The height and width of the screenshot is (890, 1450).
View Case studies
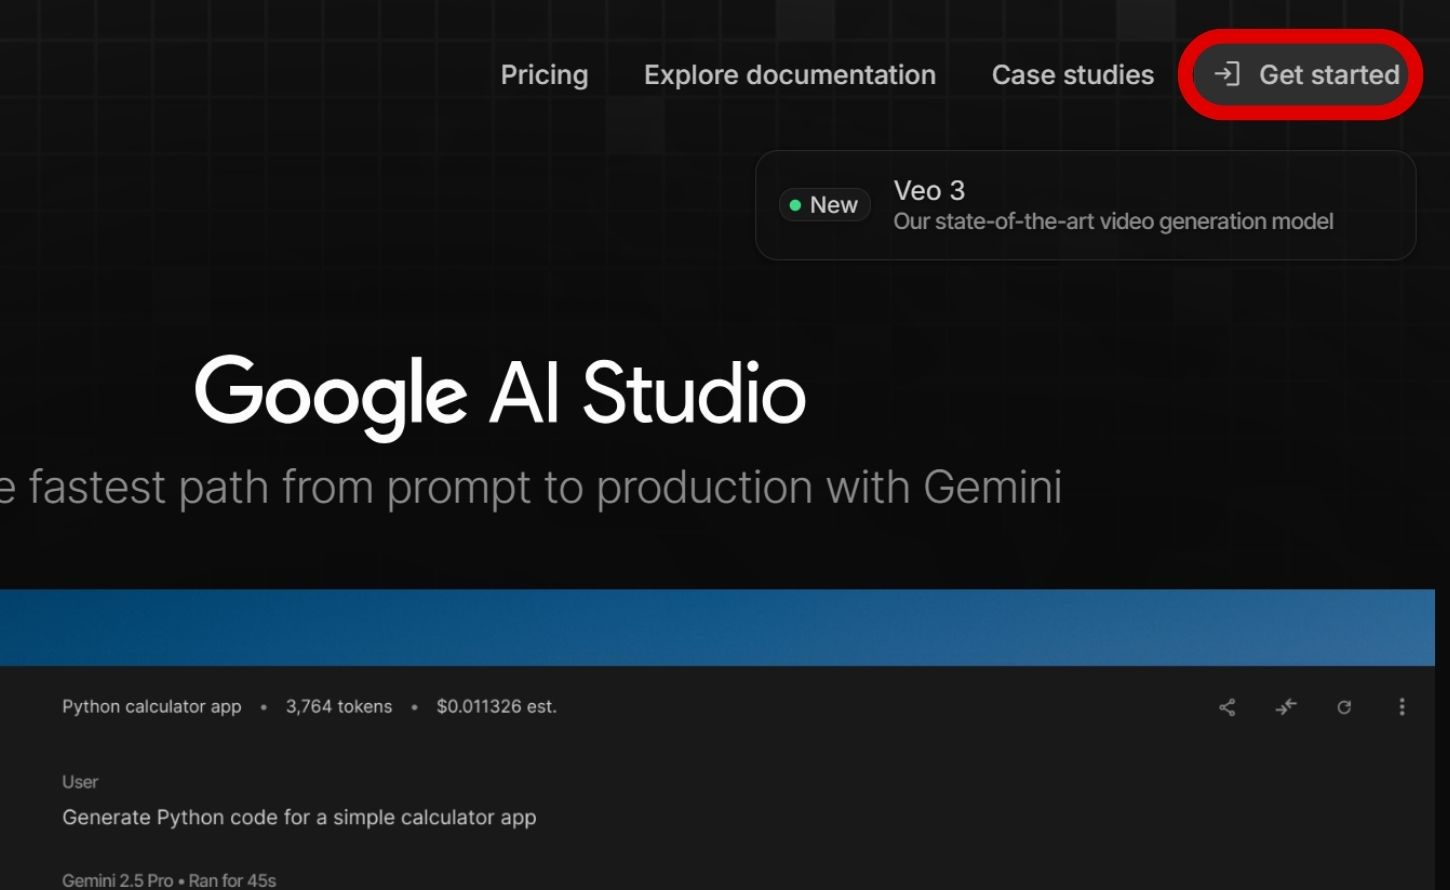click(x=1072, y=74)
